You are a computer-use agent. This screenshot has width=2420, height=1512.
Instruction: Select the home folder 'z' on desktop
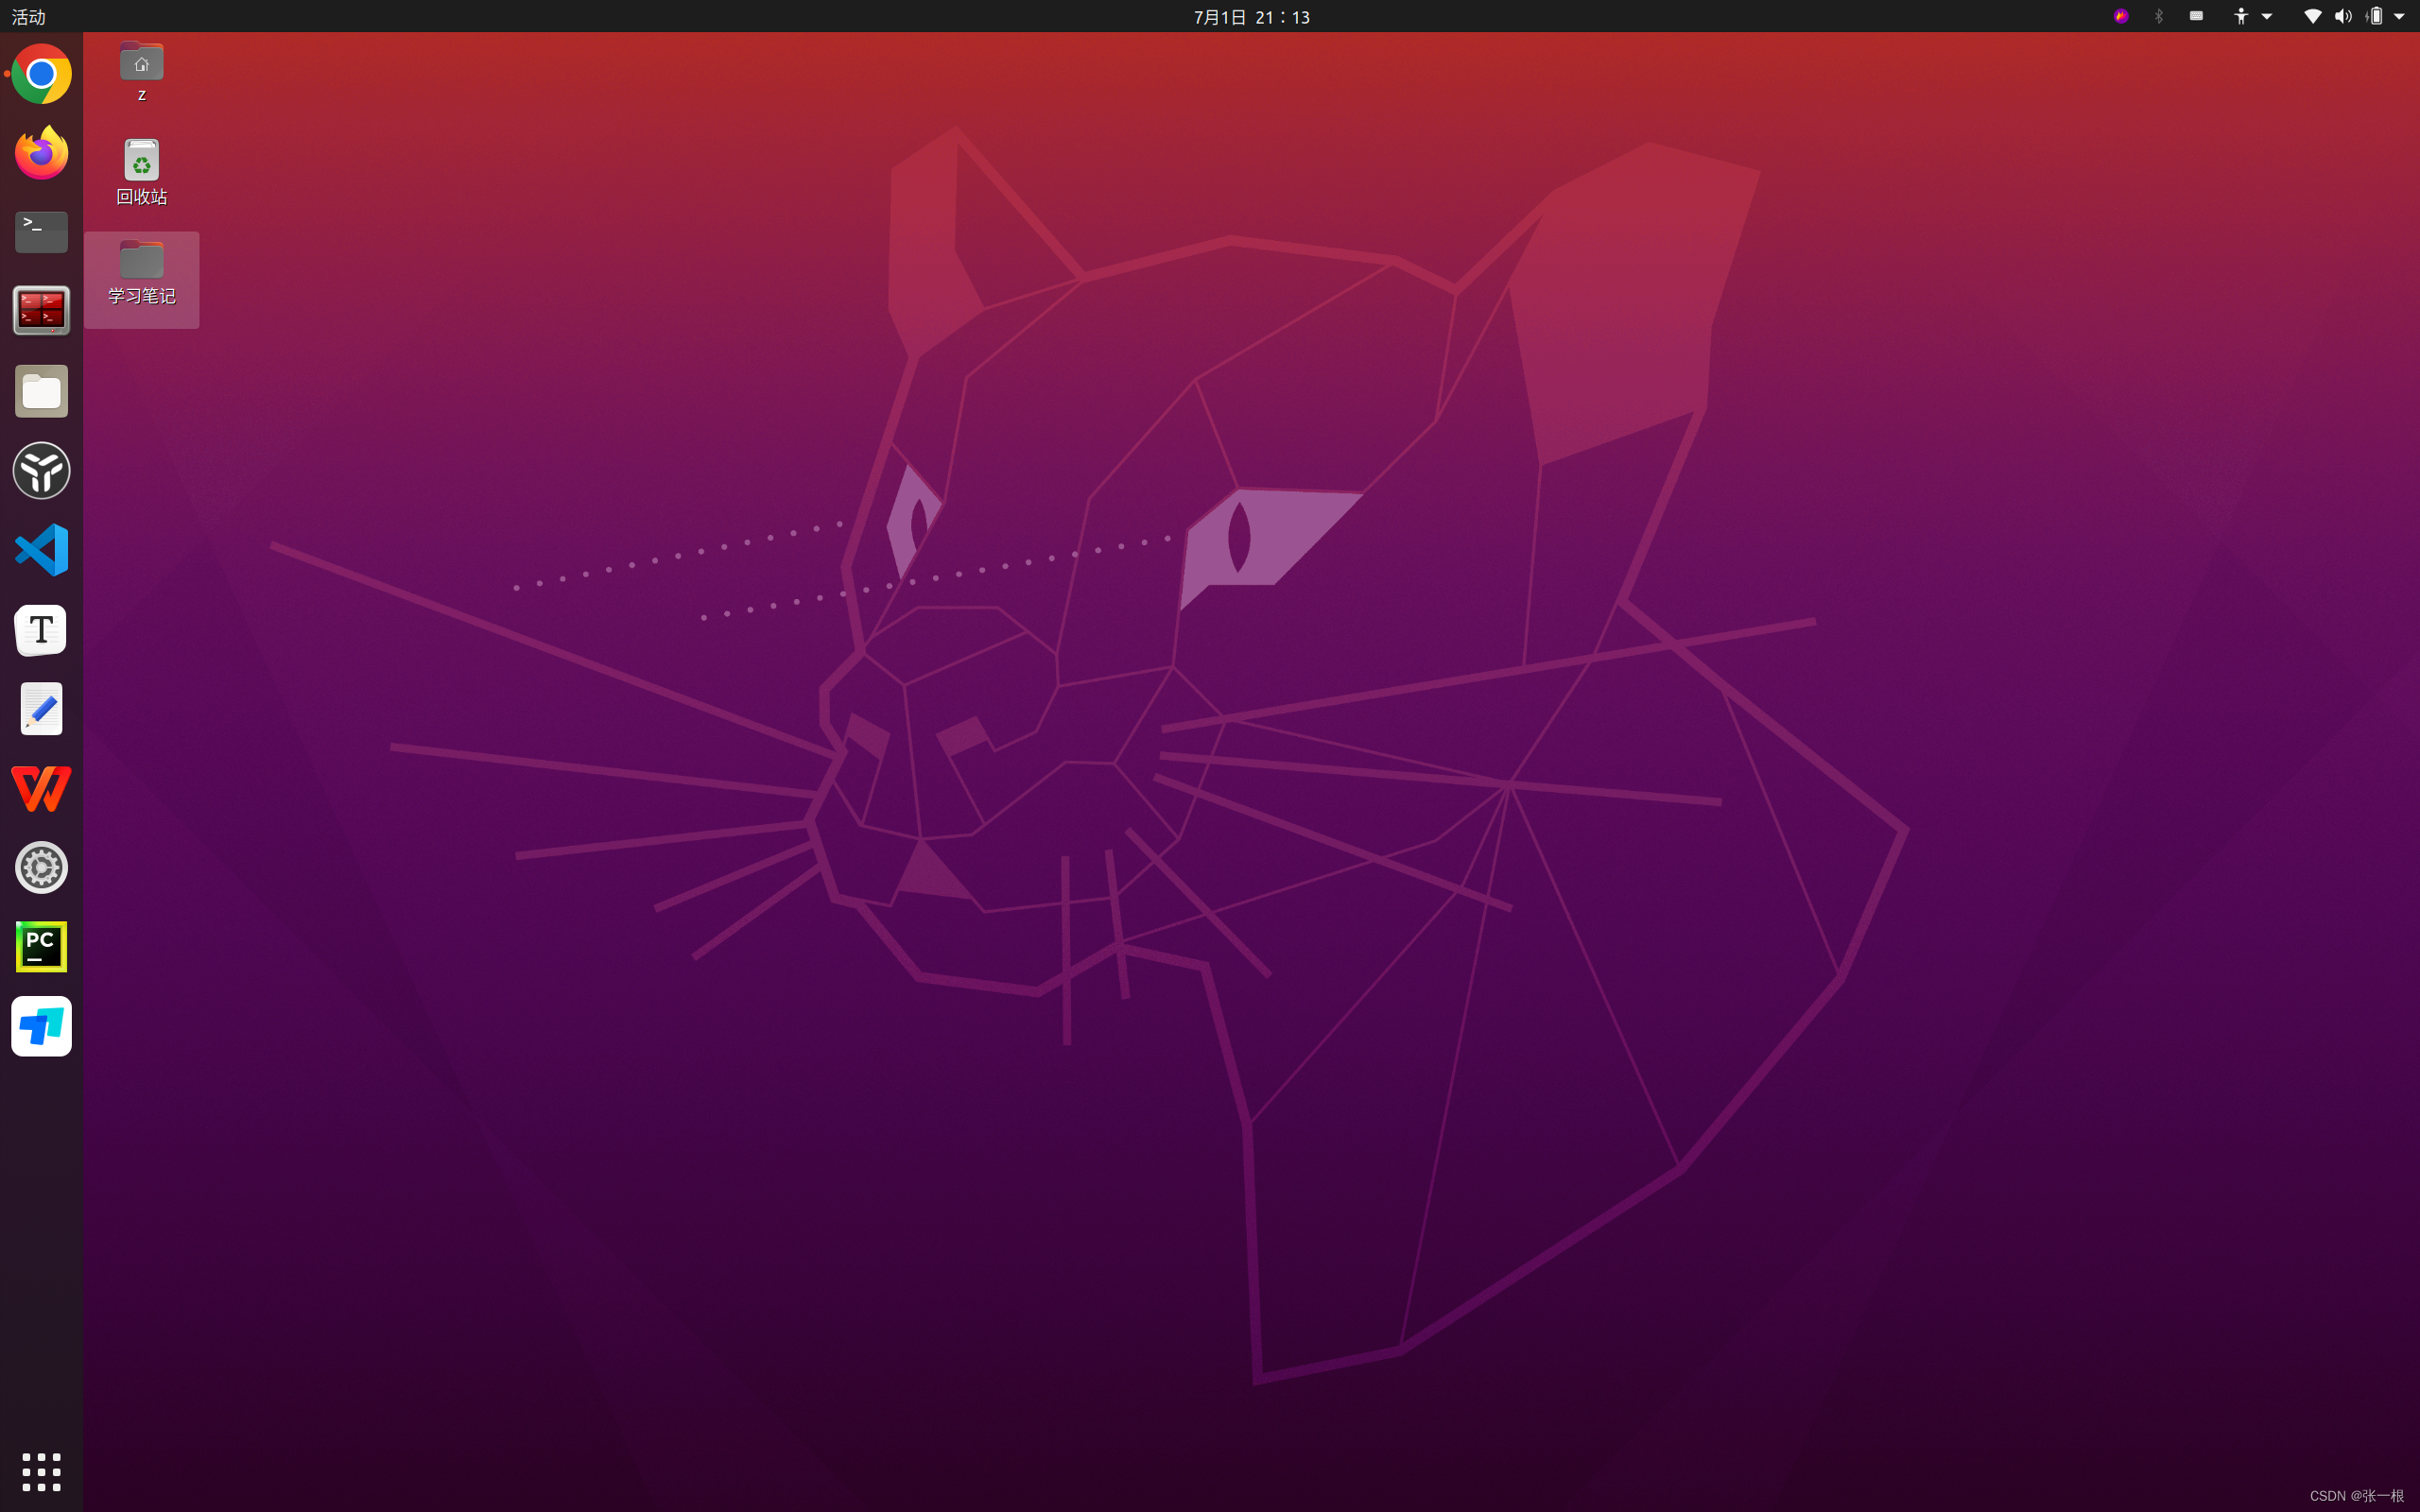pos(141,72)
